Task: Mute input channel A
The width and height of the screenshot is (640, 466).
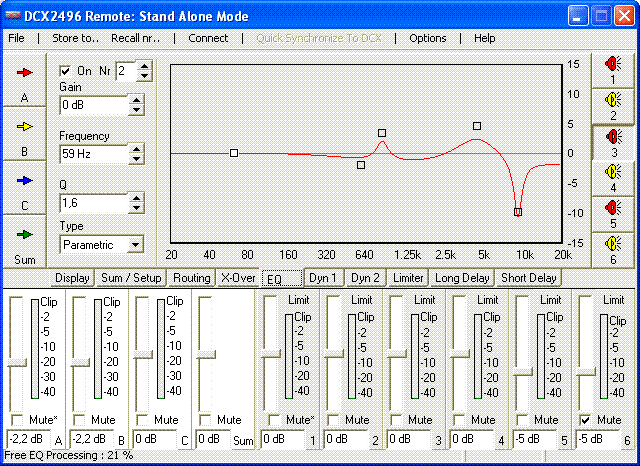Action: (17, 420)
